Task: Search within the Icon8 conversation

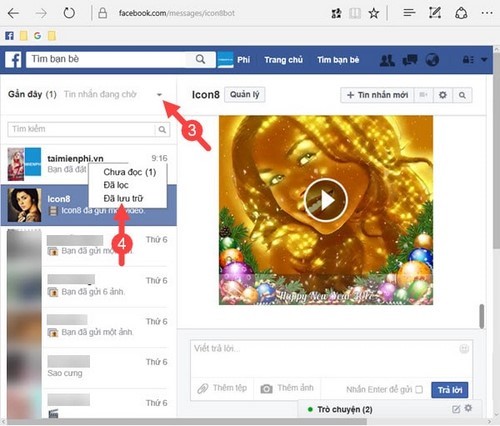Action: pos(462,95)
